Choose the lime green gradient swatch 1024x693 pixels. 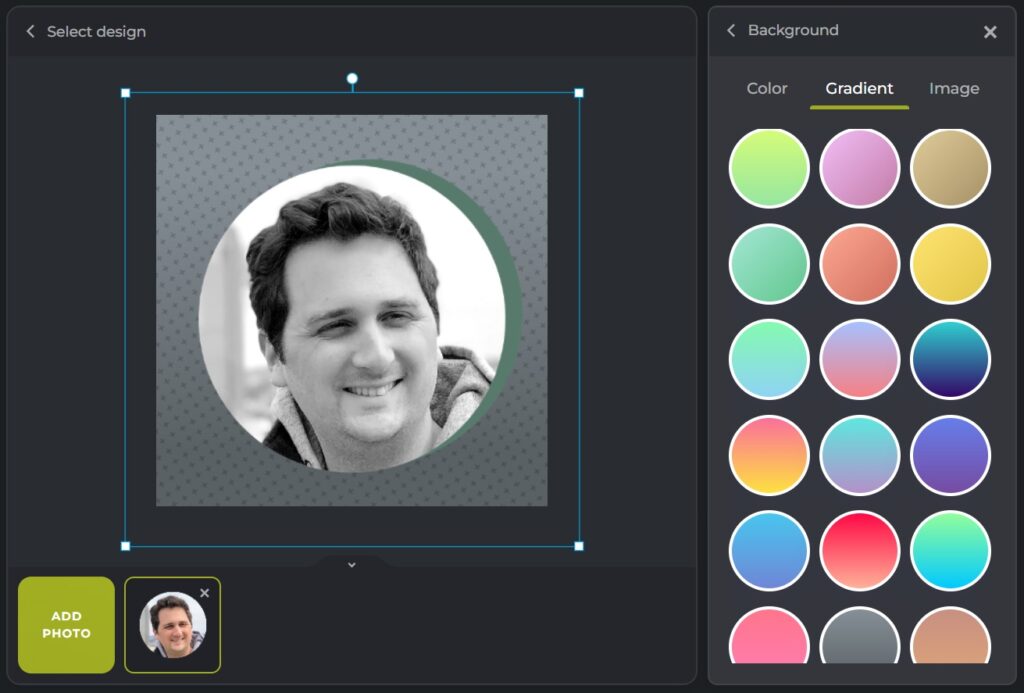(x=769, y=168)
